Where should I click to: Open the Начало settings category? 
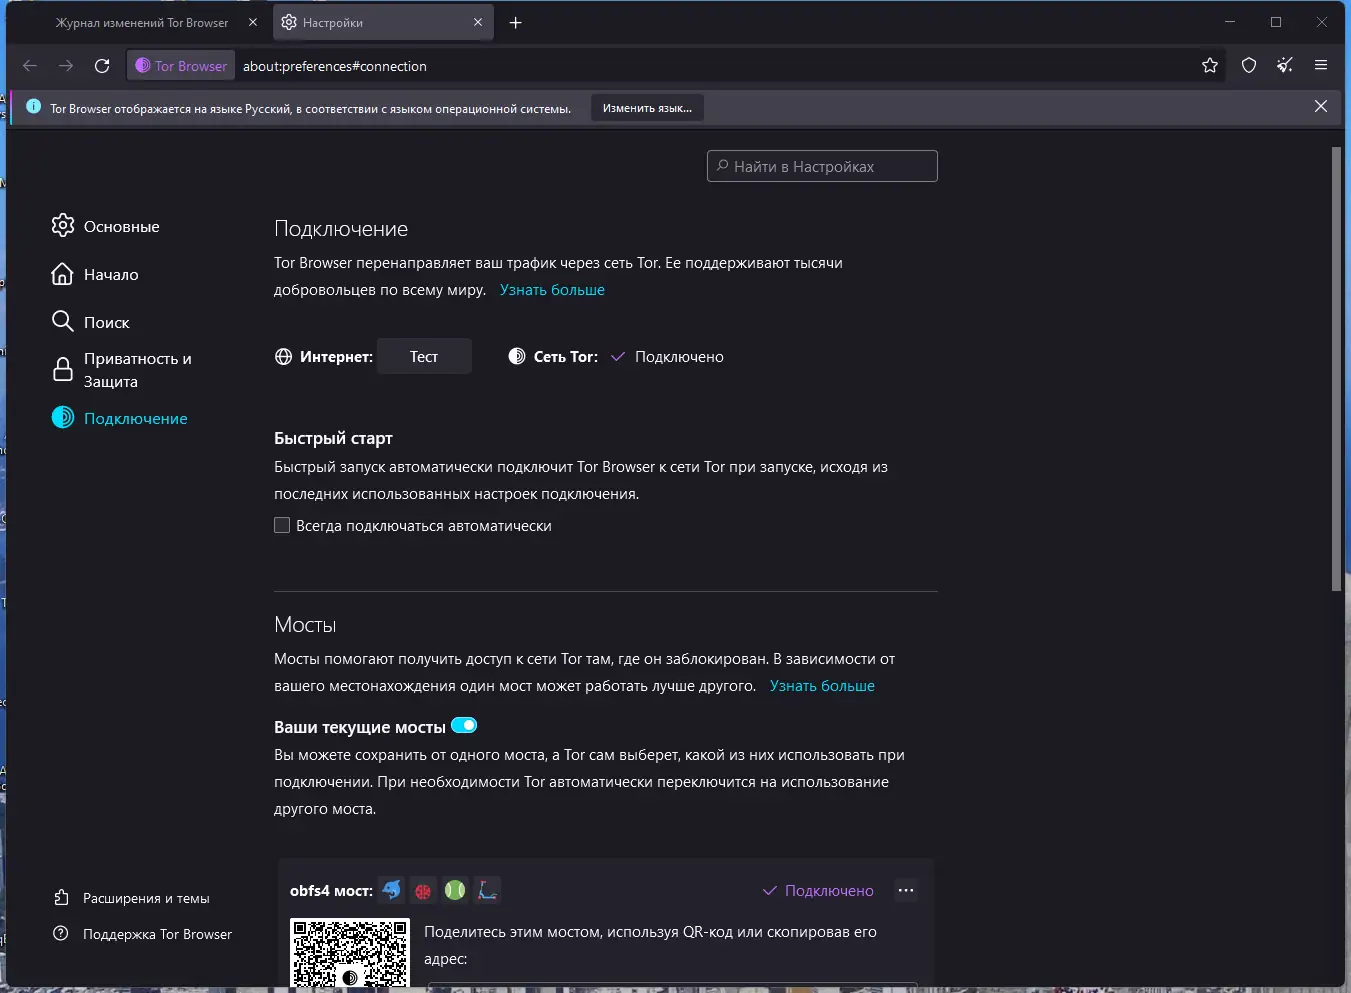95,274
